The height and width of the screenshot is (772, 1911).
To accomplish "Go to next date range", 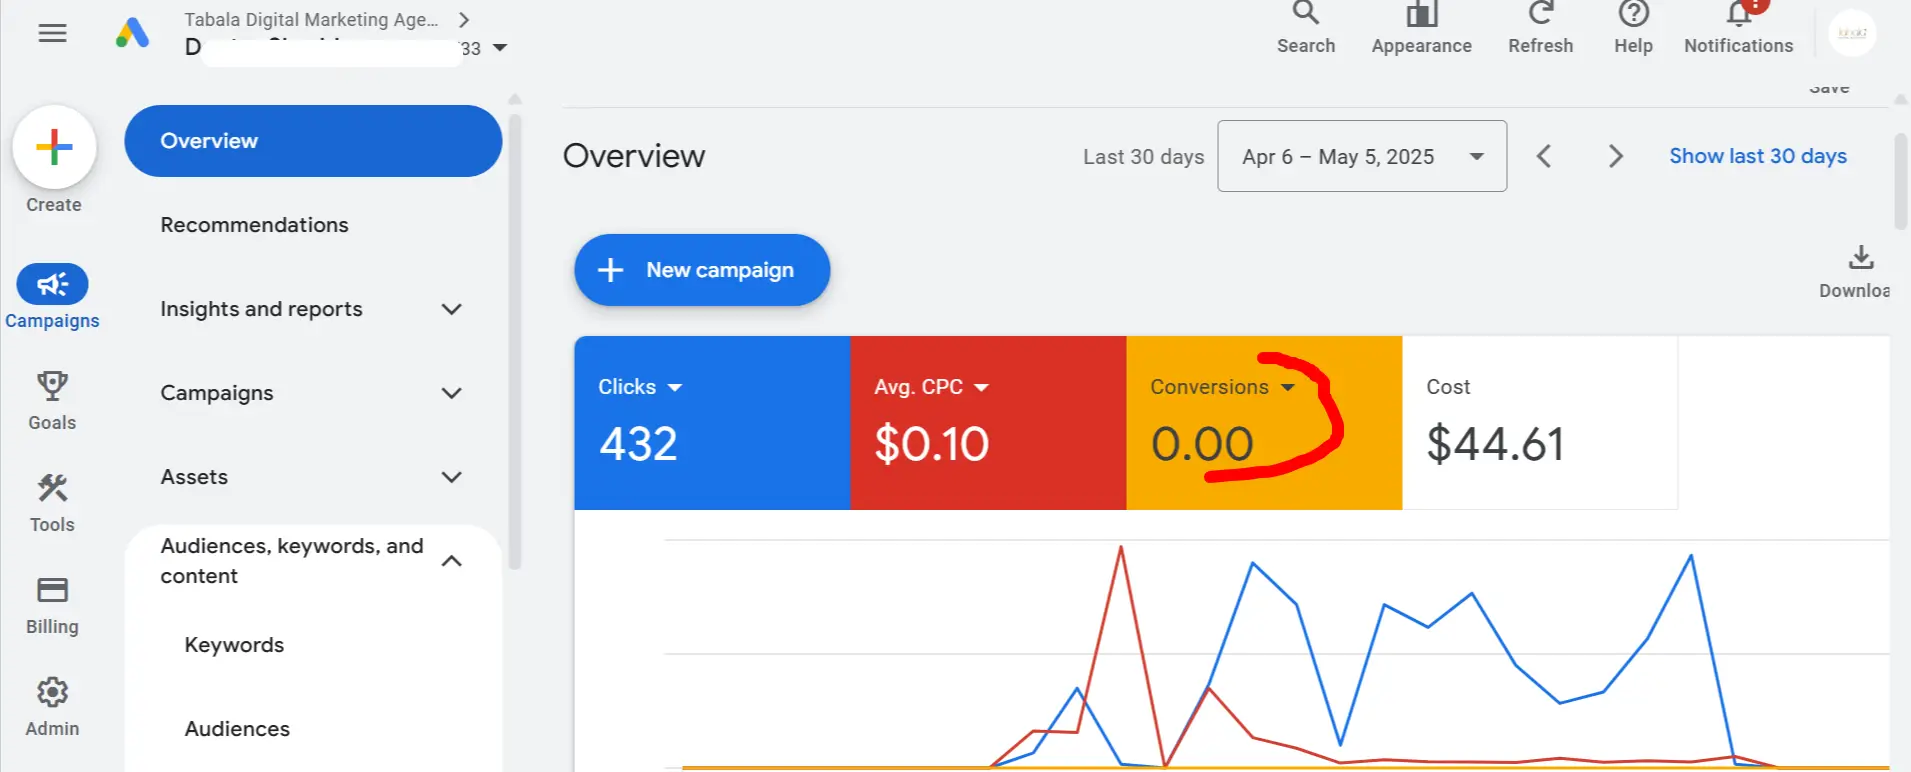I will [x=1615, y=156].
